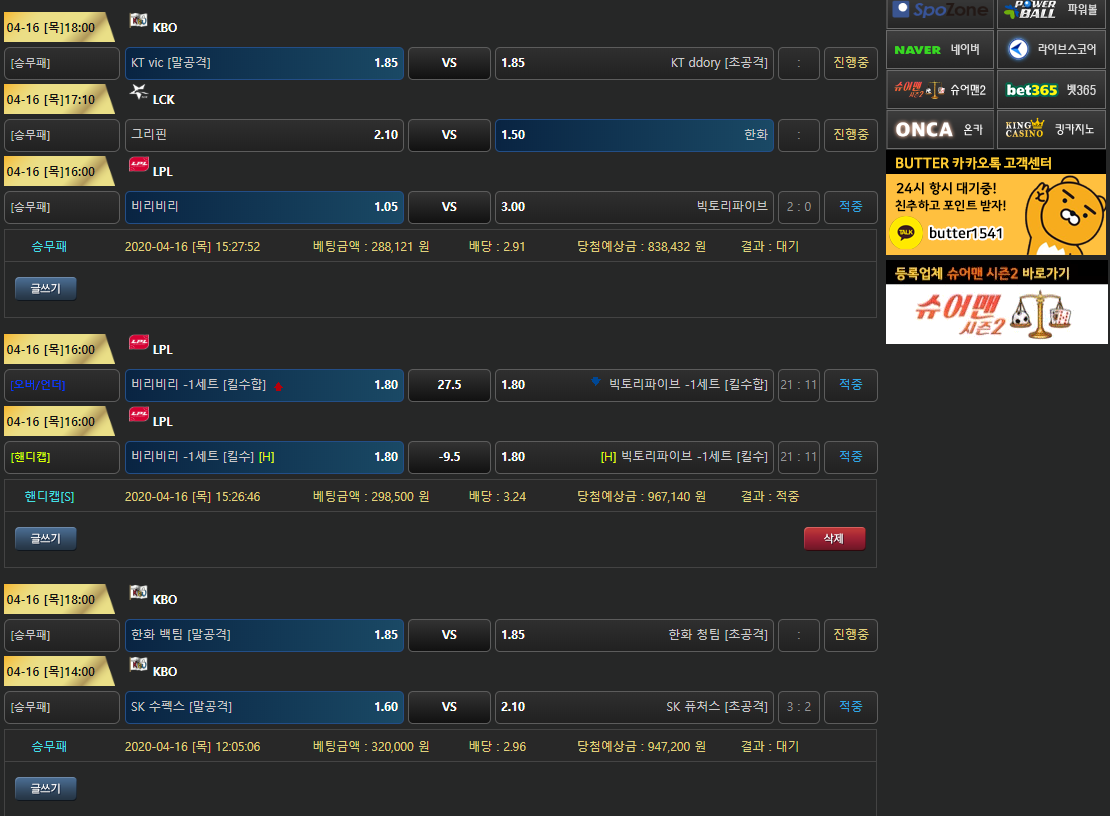The width and height of the screenshot is (1110, 816).
Task: Visit the King Casino 킹카지노 link
Action: (1052, 129)
